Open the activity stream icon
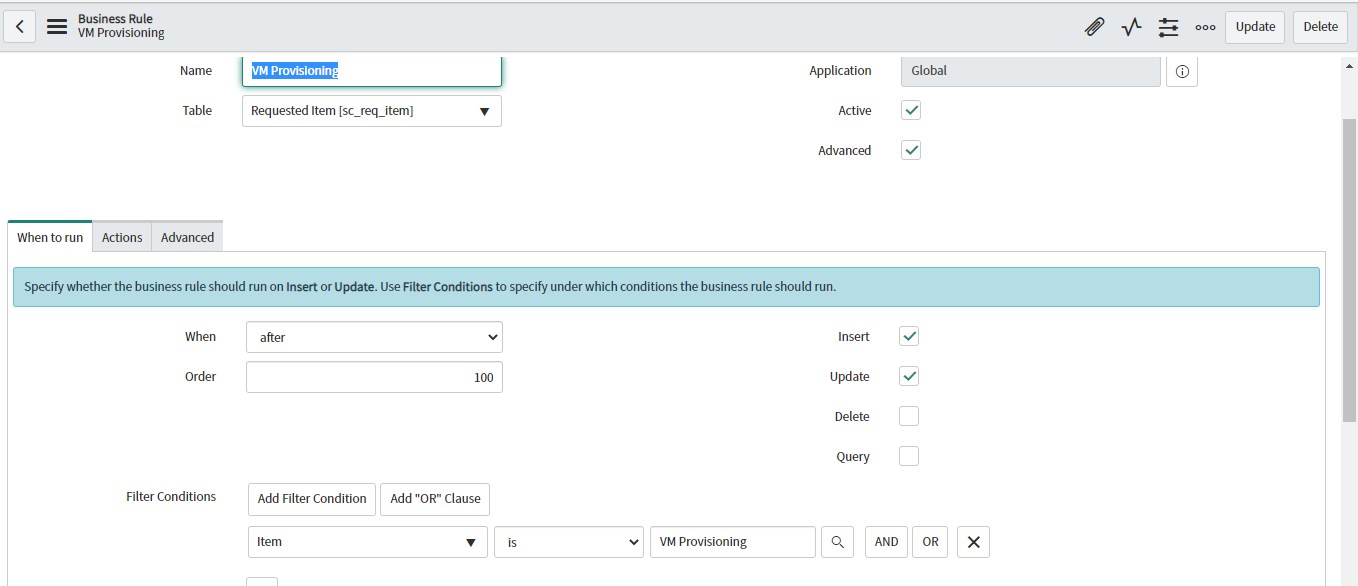Screen dimensions: 1358x586 pos(1131,27)
